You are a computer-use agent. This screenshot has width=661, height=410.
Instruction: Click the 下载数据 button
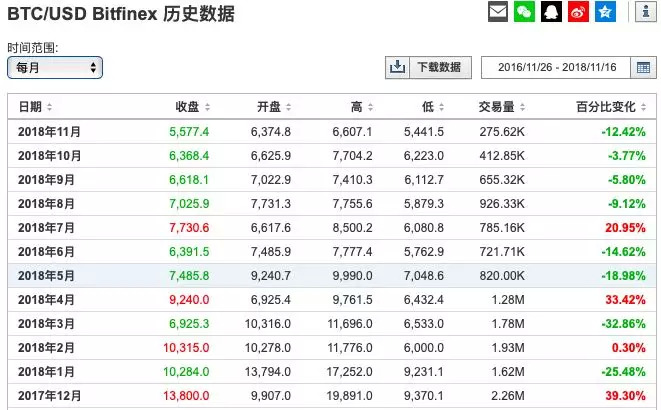439,67
